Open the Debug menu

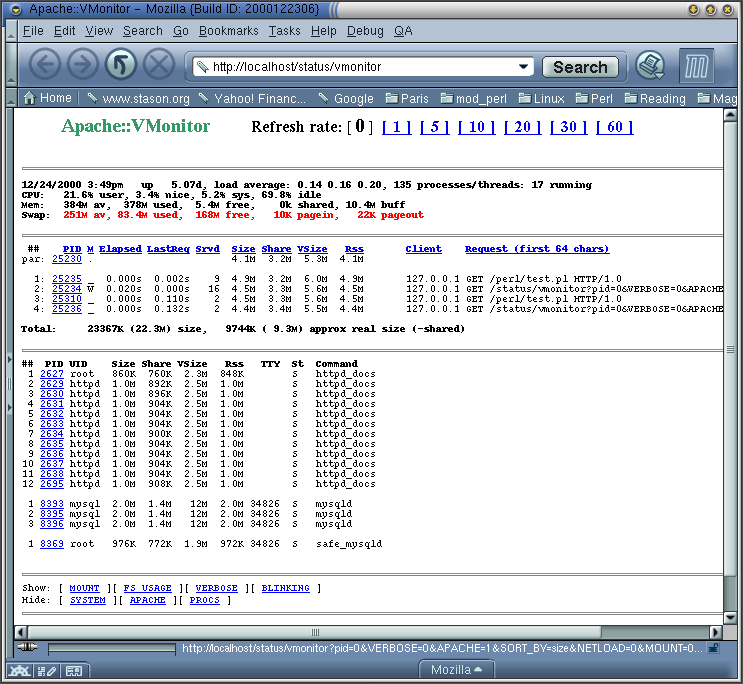(x=365, y=31)
